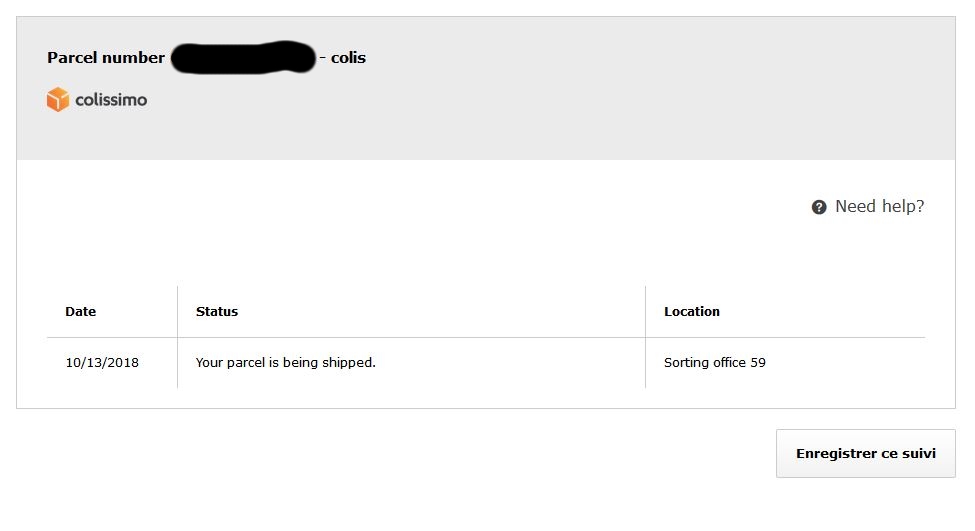Click the word 'suivi' on the button

coord(918,453)
